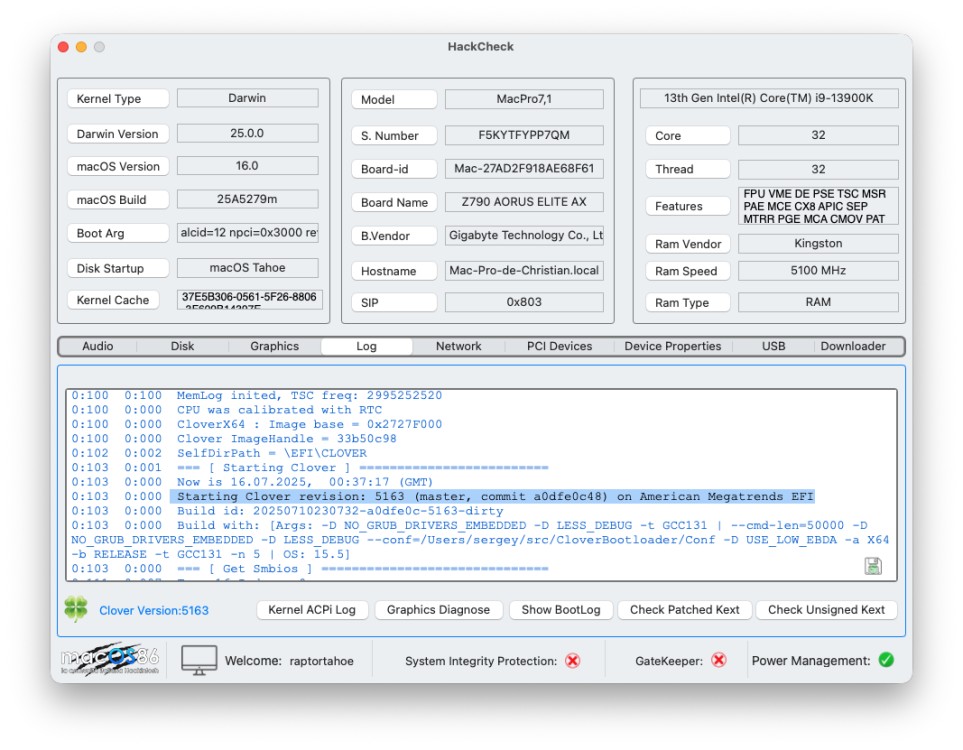This screenshot has width=963, height=750.
Task: Click the green Clover leaf icon
Action: pyautogui.click(x=76, y=609)
